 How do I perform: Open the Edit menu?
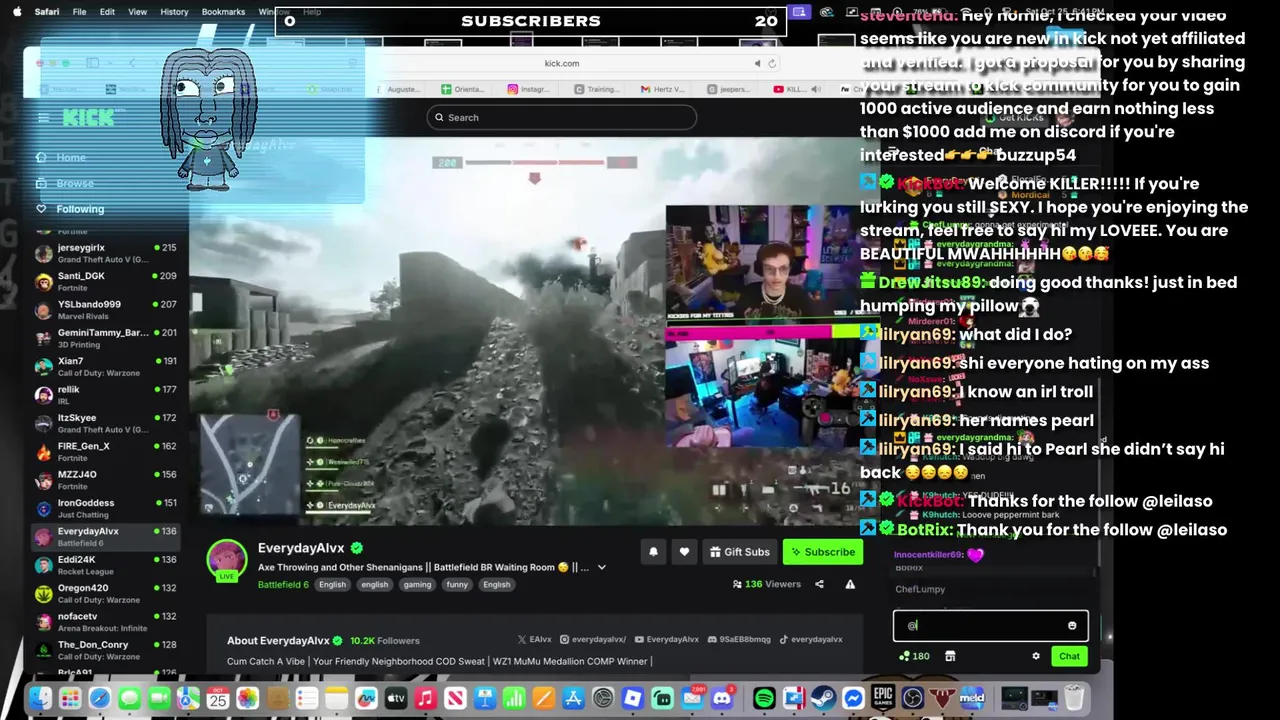pos(107,12)
